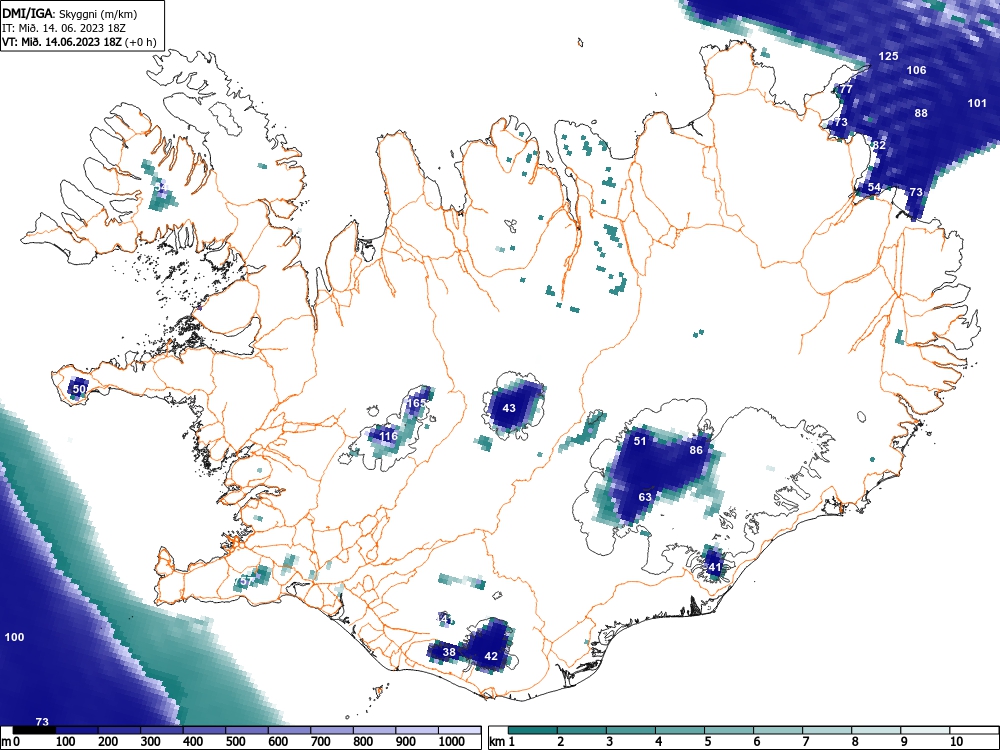Click the '300' label on the meter legend
This screenshot has width=1000, height=750.
(151, 742)
